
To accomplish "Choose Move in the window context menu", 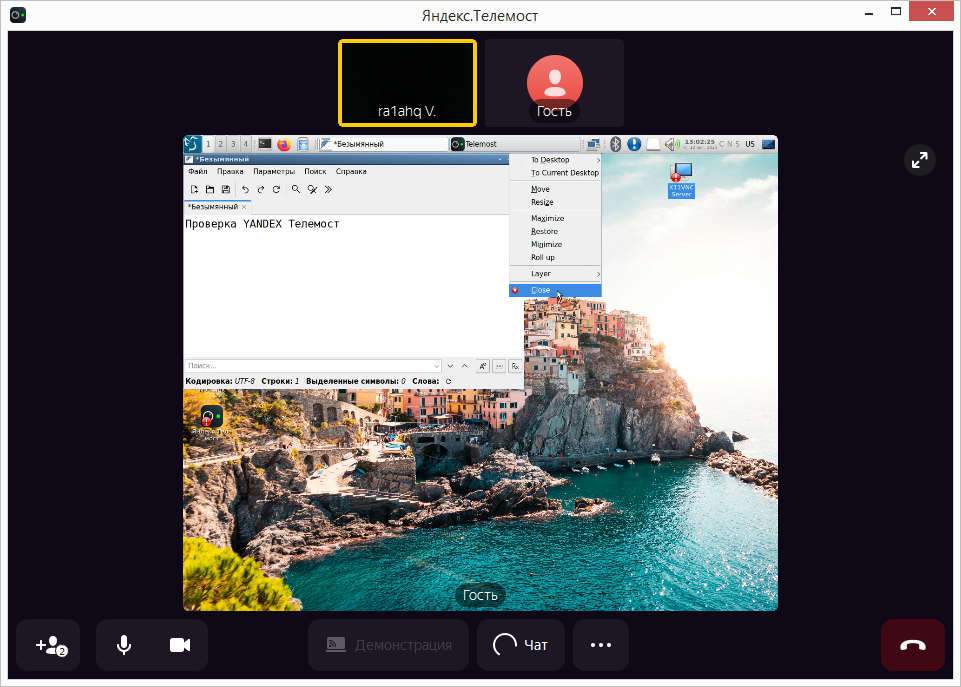I will pos(555,189).
